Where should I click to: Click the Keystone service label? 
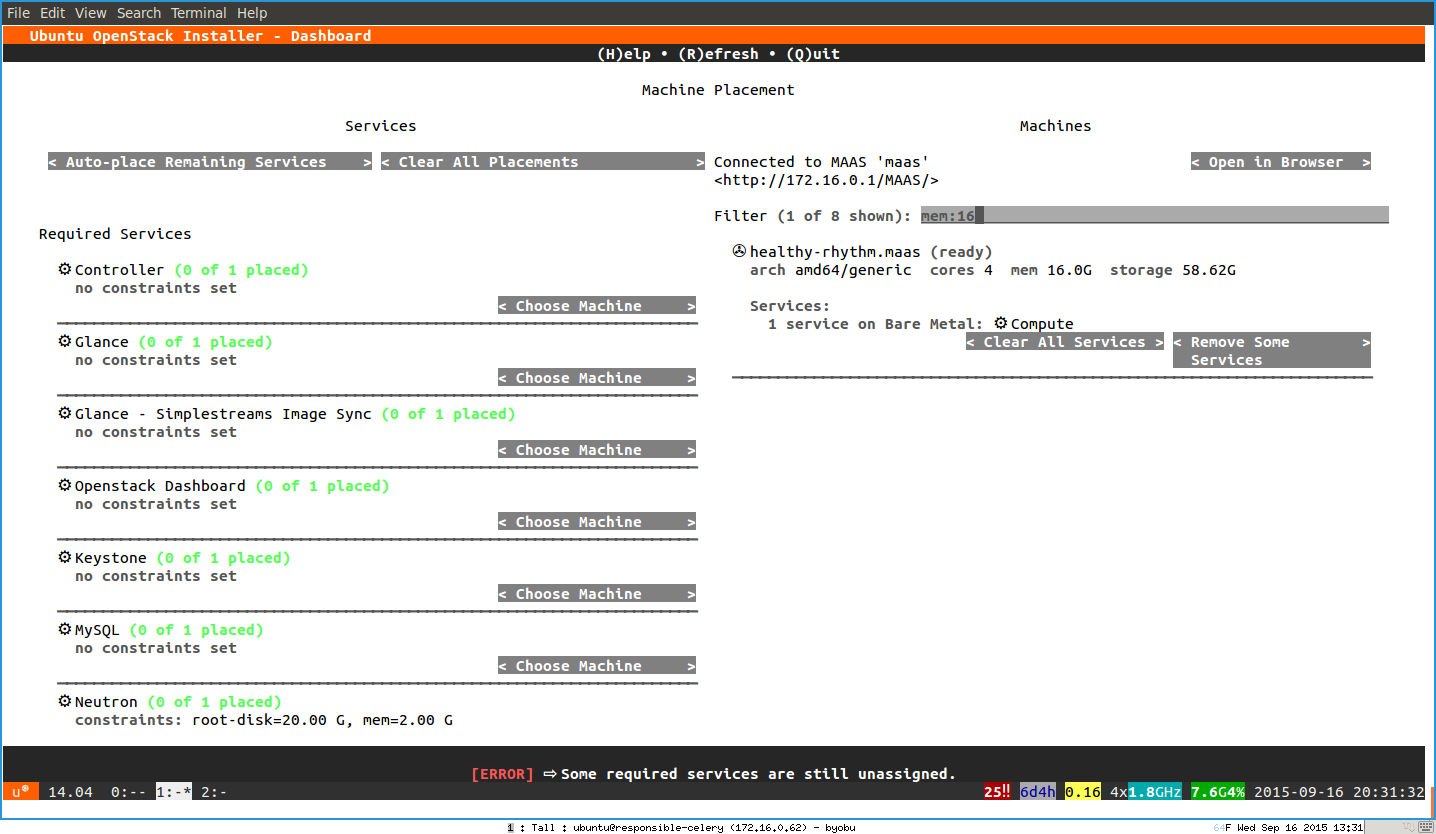click(111, 558)
